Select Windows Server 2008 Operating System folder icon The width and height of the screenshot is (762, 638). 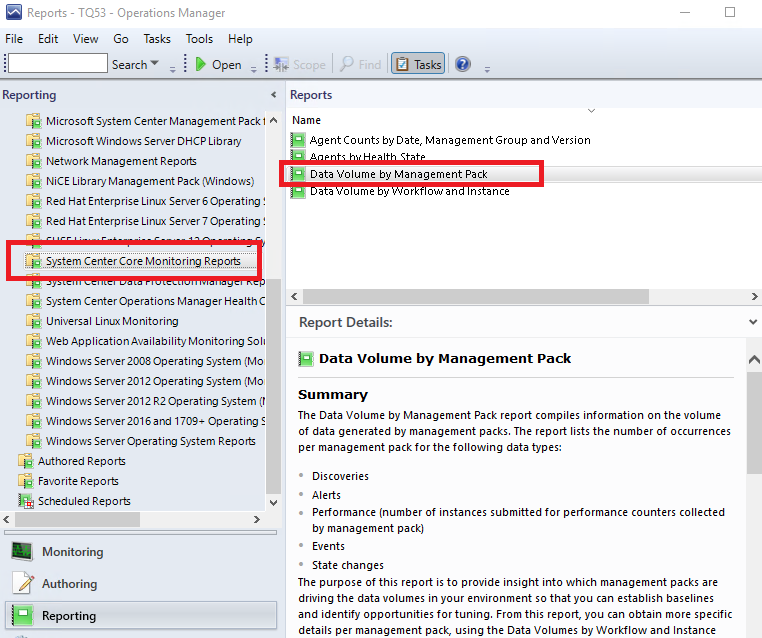point(34,361)
